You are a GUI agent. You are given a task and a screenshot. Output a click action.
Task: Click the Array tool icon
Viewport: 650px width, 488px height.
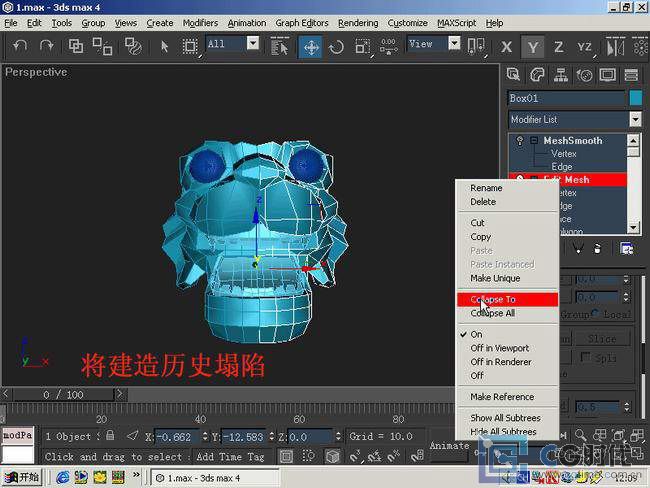(641, 46)
